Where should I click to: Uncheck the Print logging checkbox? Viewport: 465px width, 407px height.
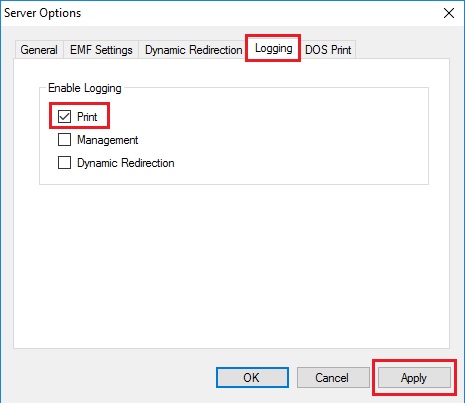click(x=64, y=117)
